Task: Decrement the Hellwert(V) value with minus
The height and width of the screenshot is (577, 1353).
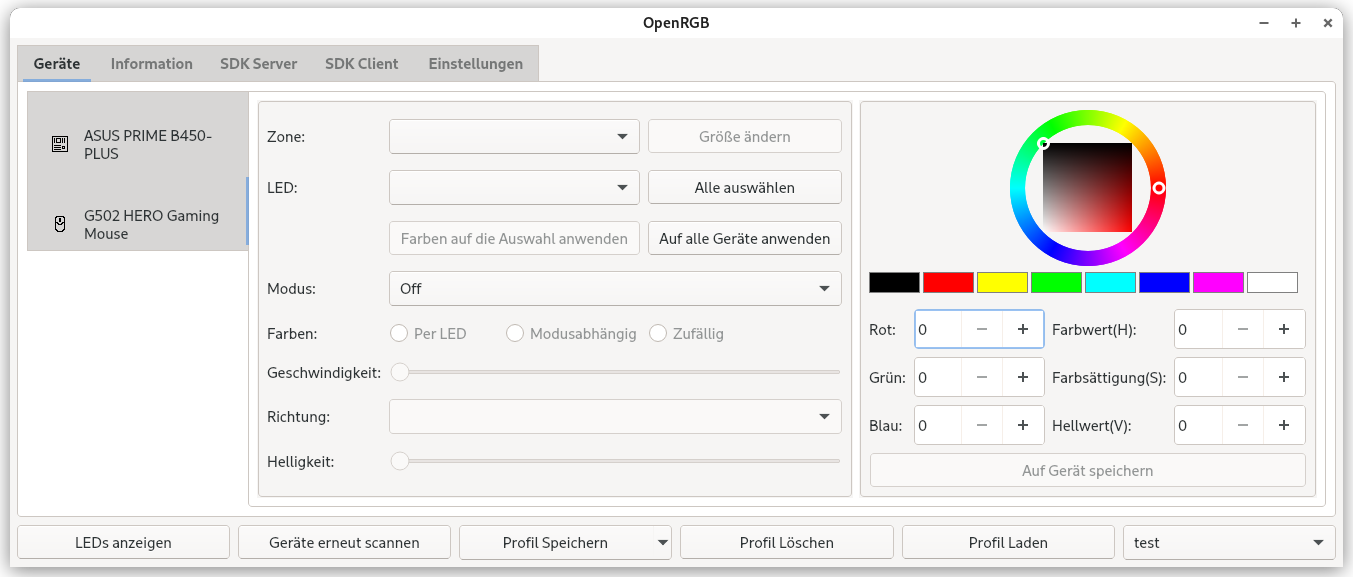Action: [1243, 425]
